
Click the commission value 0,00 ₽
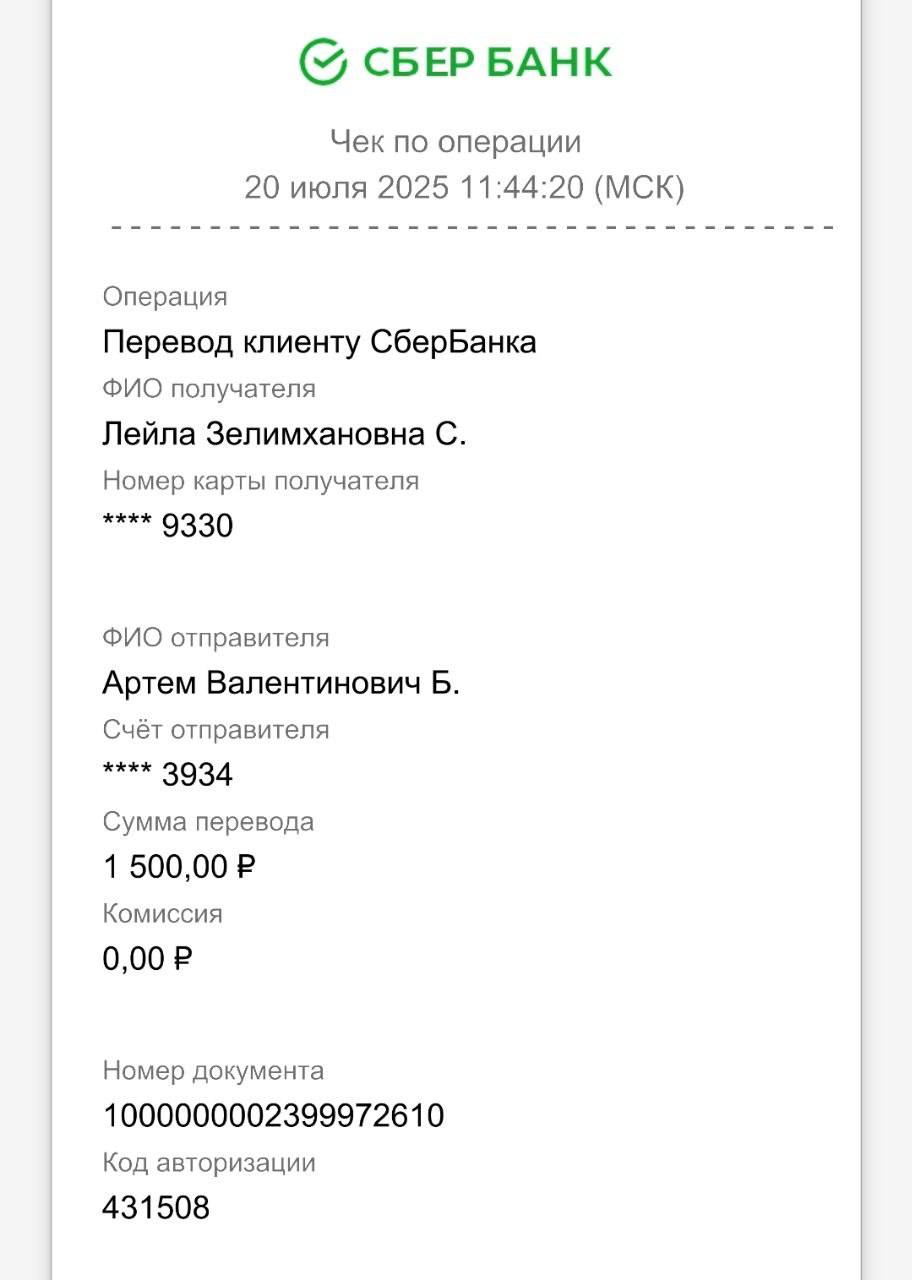point(148,959)
